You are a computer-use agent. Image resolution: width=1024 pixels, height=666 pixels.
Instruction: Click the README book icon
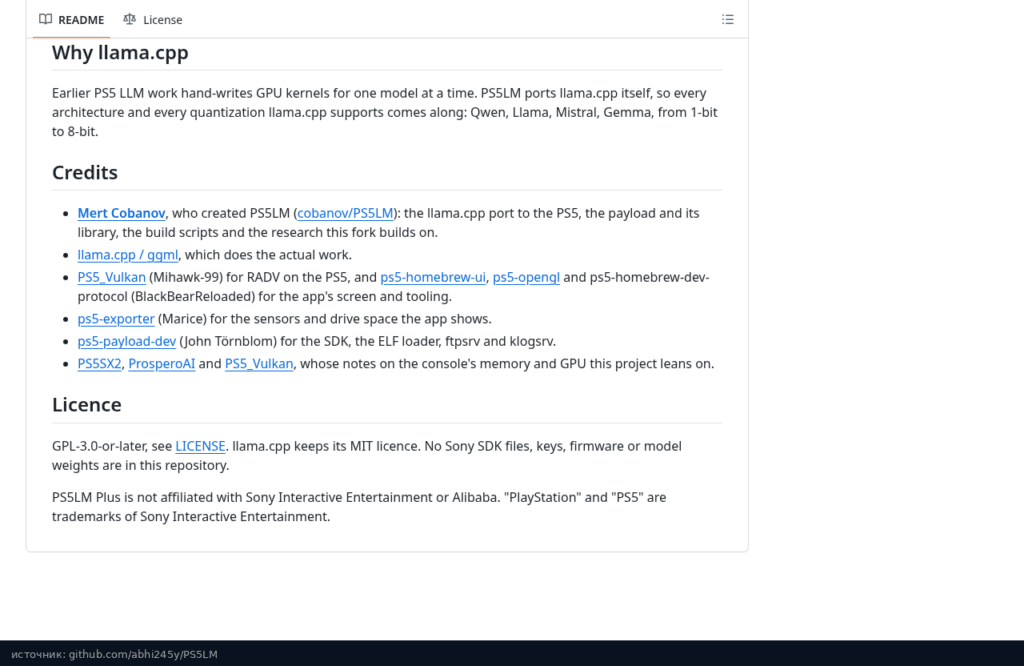(x=46, y=19)
